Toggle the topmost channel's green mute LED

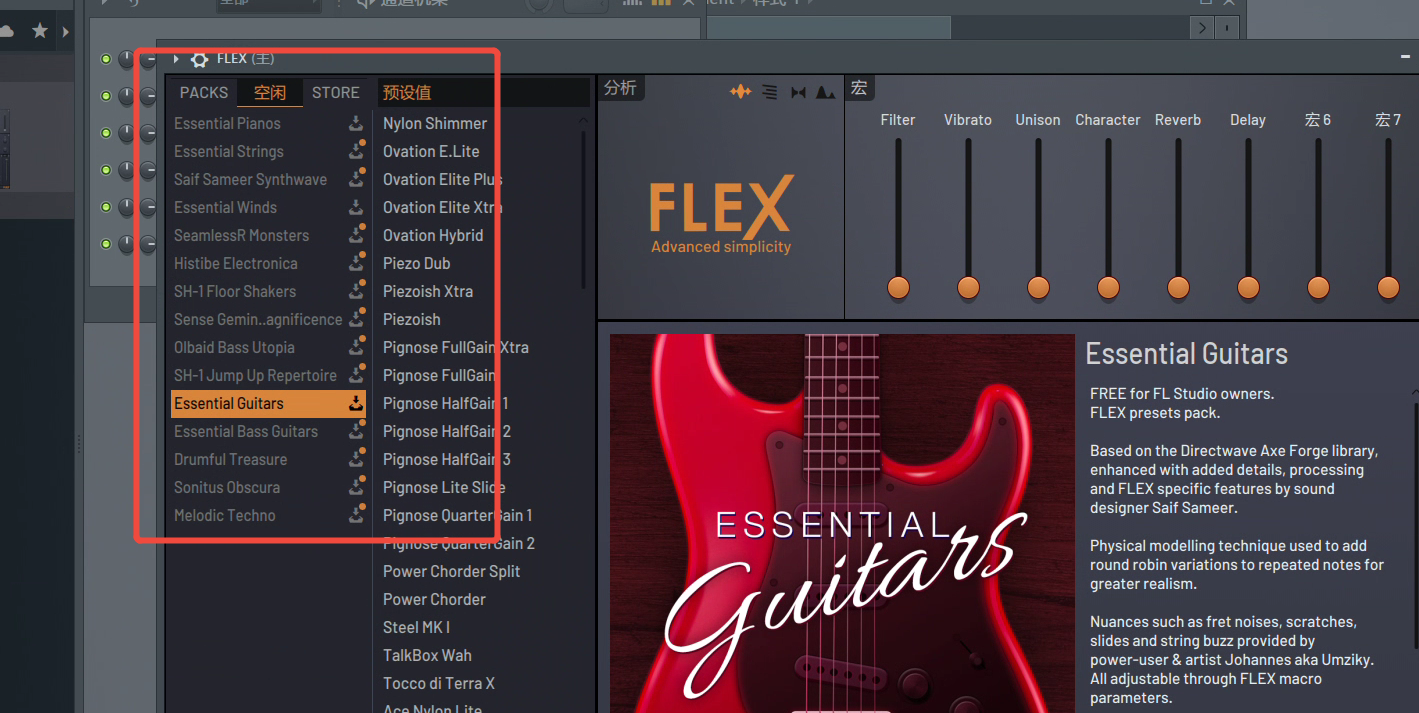coord(106,59)
